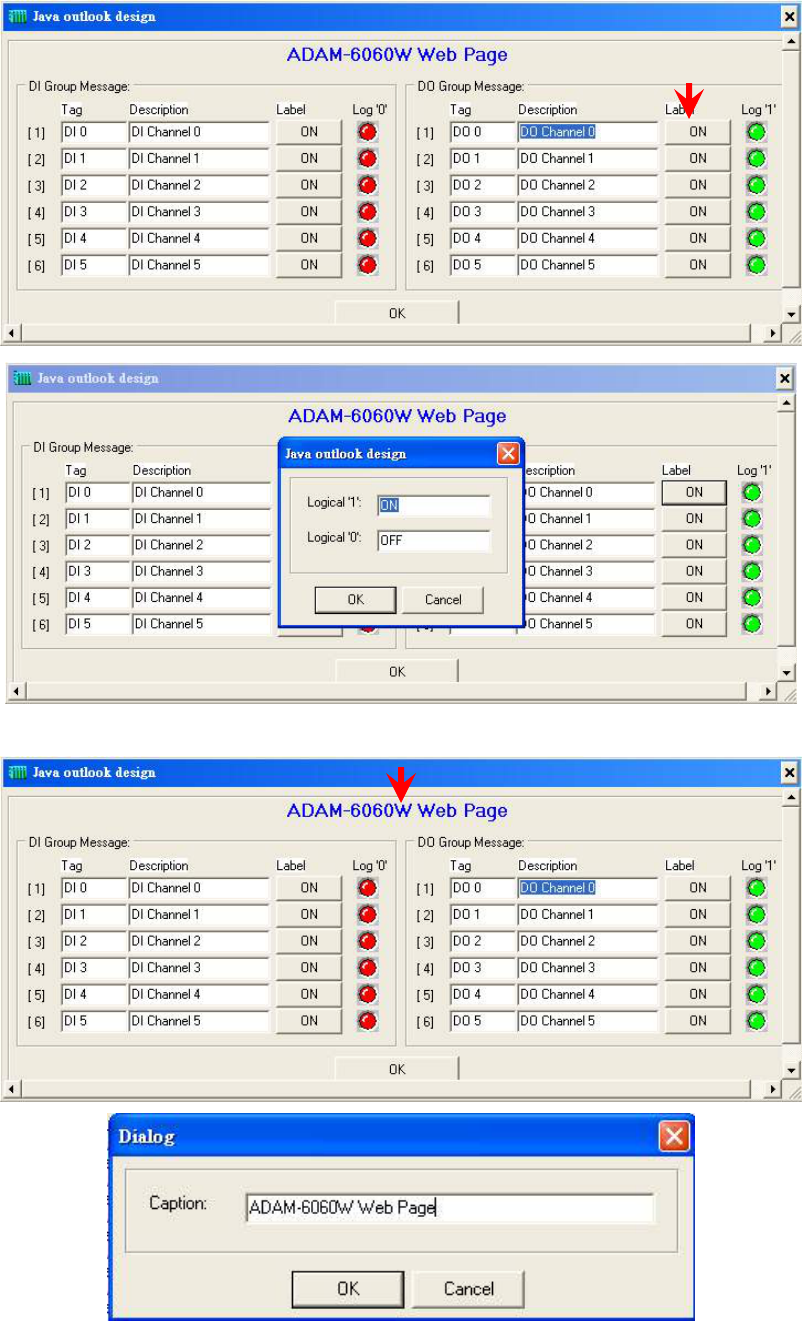The height and width of the screenshot is (1321, 802).
Task: Click right scroll arrow in middle window
Action: (770, 693)
